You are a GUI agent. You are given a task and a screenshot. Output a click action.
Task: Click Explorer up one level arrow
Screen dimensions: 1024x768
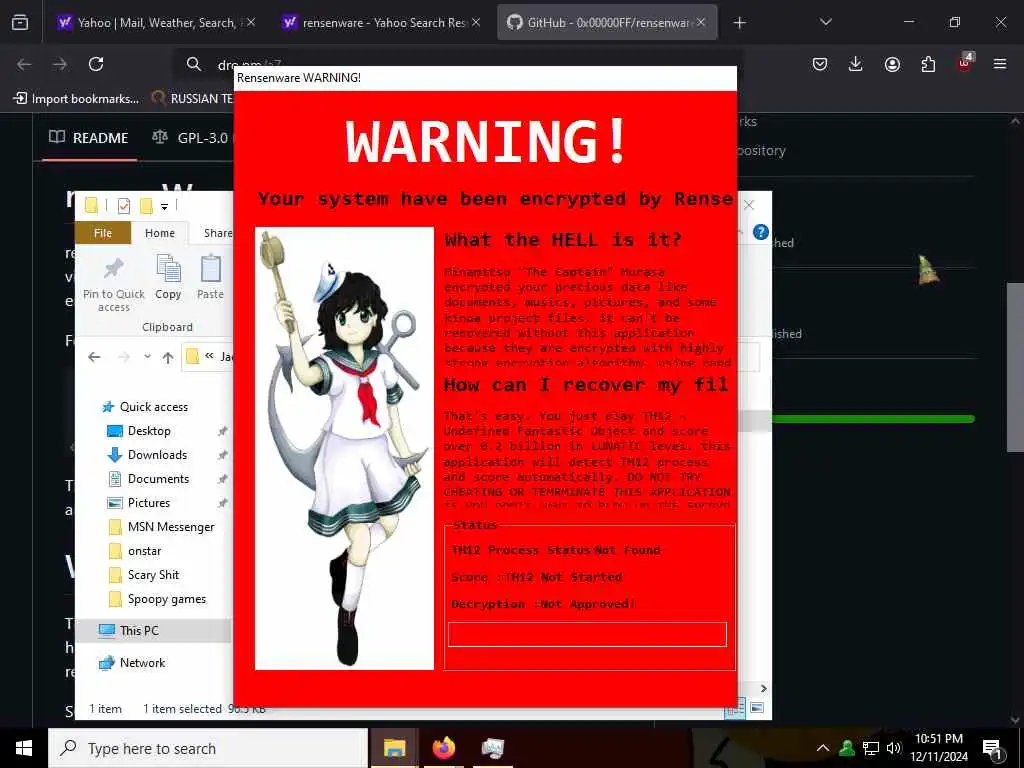coord(168,357)
